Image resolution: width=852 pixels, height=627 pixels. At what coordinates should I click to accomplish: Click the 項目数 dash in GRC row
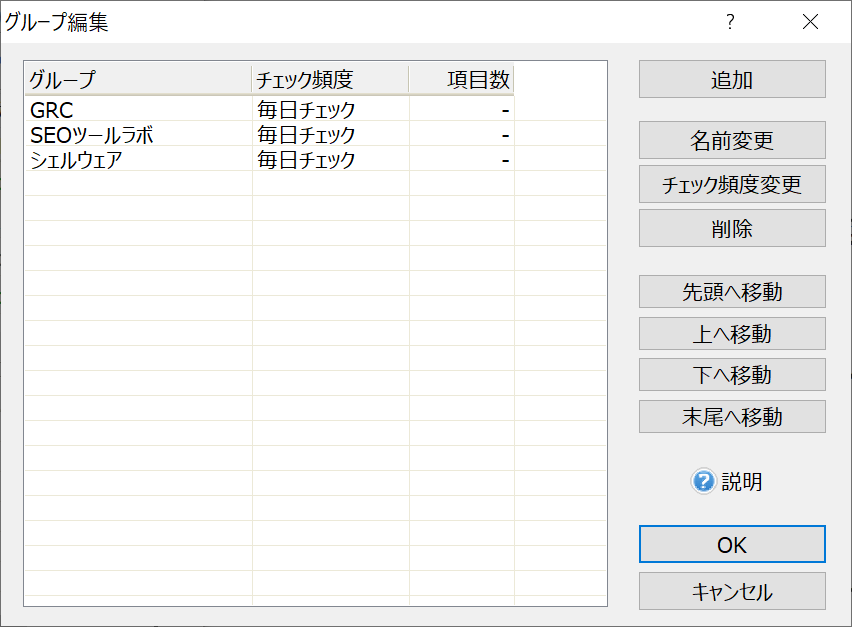505,111
